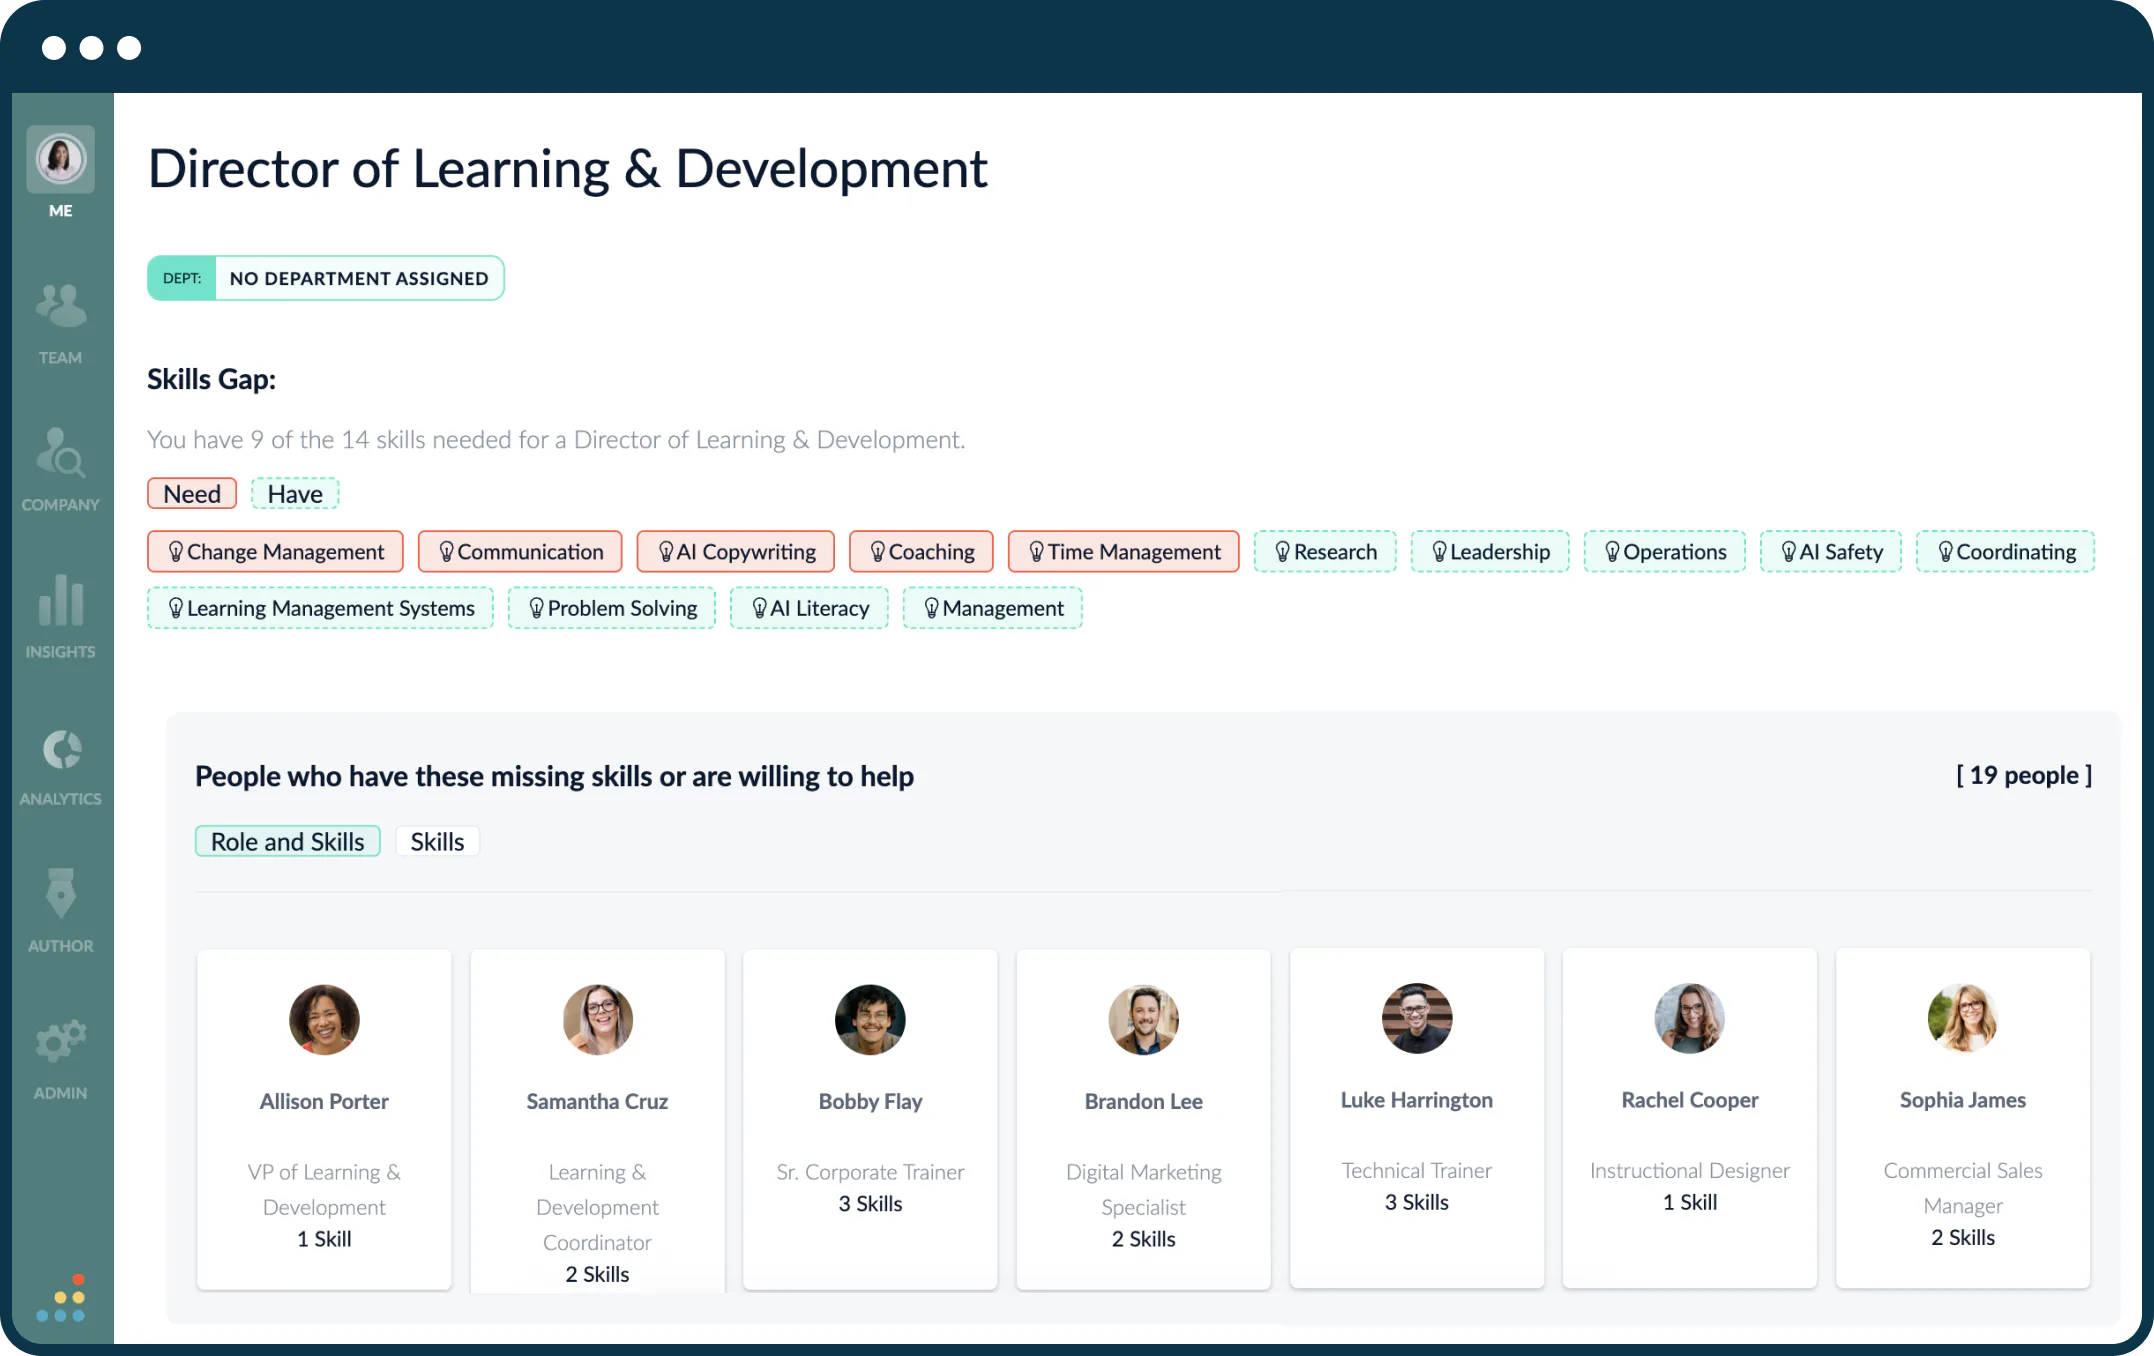The width and height of the screenshot is (2154, 1356).
Task: Open the ME profile avatar
Action: 61,159
